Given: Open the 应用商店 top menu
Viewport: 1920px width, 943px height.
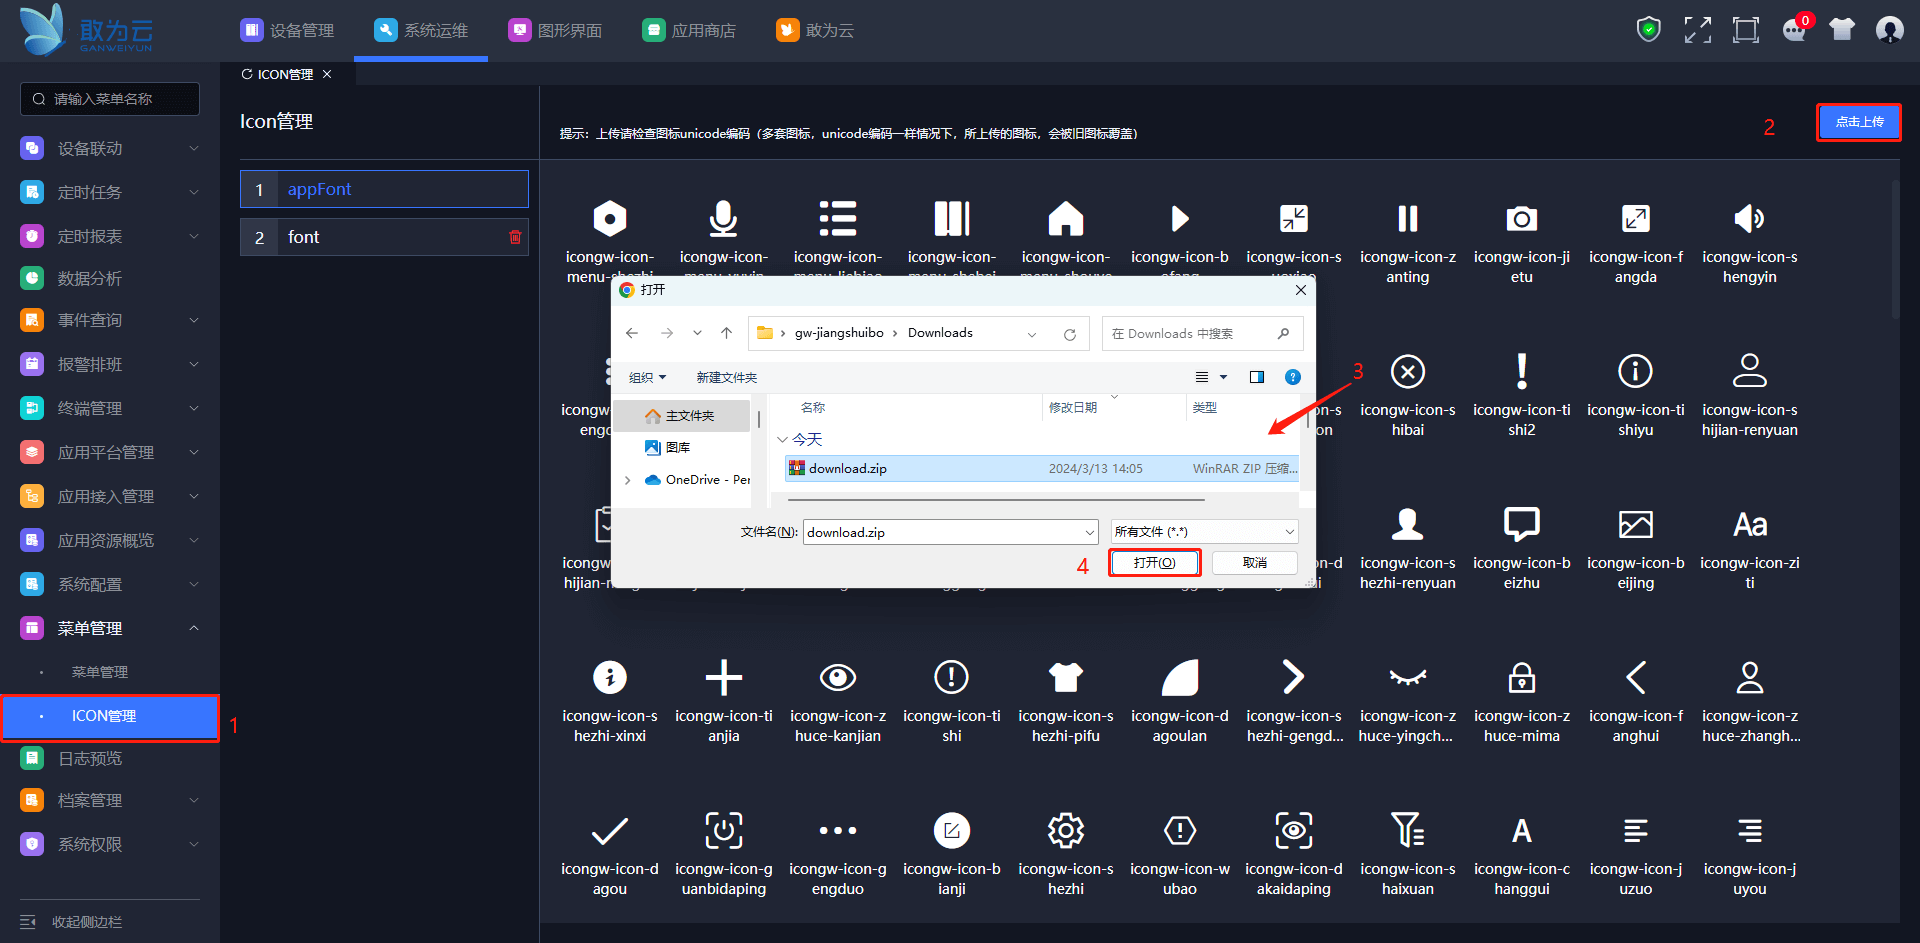Looking at the screenshot, I should 689,30.
